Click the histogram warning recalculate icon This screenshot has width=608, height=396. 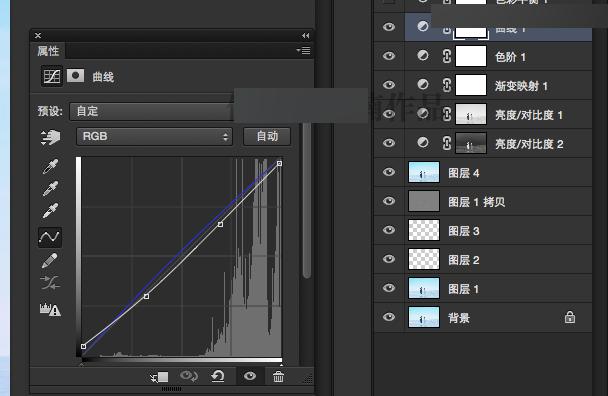[50, 309]
